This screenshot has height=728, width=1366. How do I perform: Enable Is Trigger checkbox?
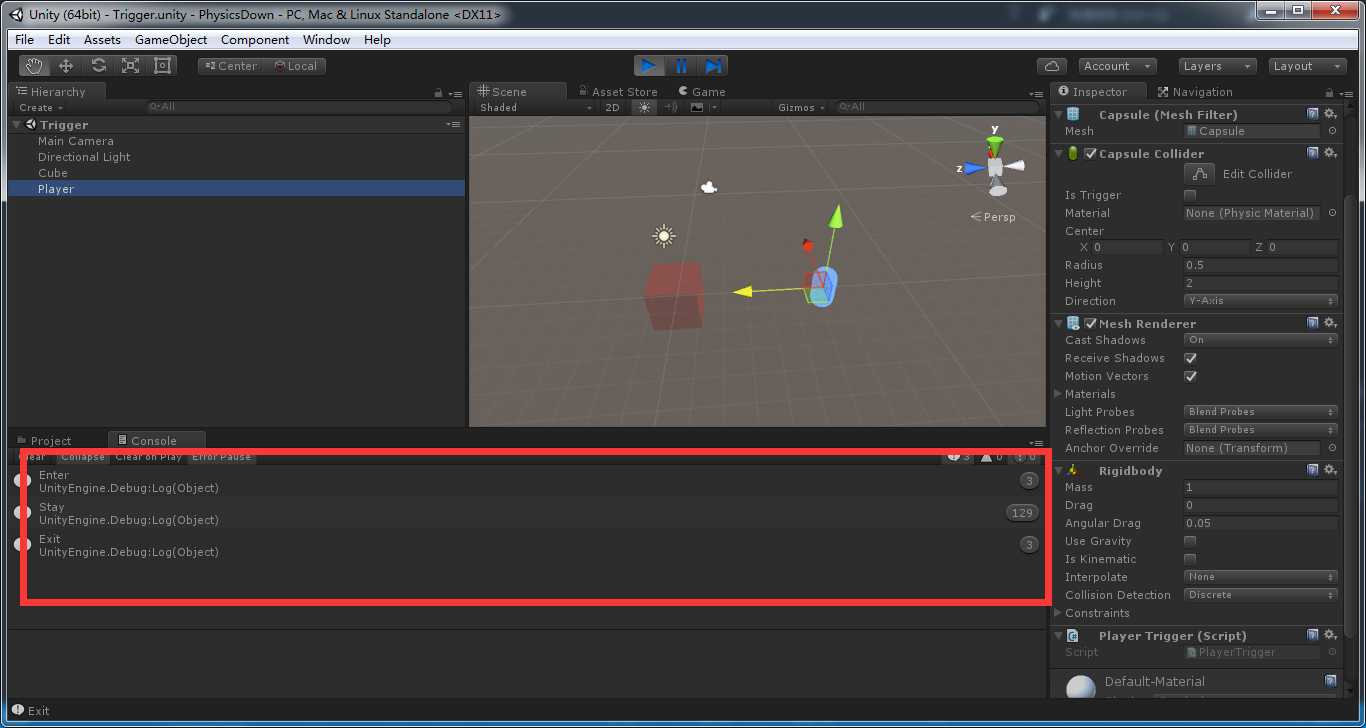tap(1190, 195)
